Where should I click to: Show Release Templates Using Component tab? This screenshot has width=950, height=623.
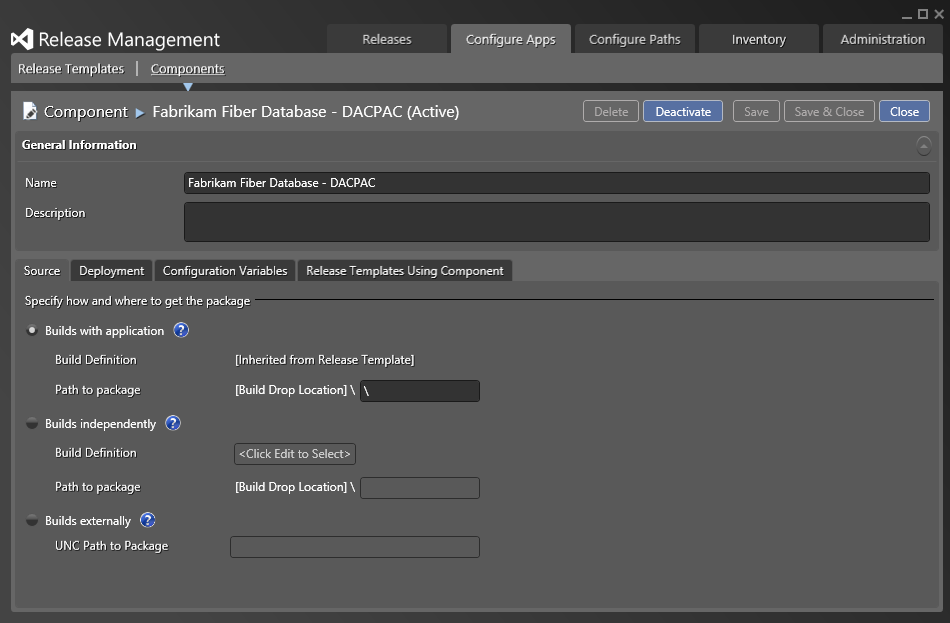[405, 271]
